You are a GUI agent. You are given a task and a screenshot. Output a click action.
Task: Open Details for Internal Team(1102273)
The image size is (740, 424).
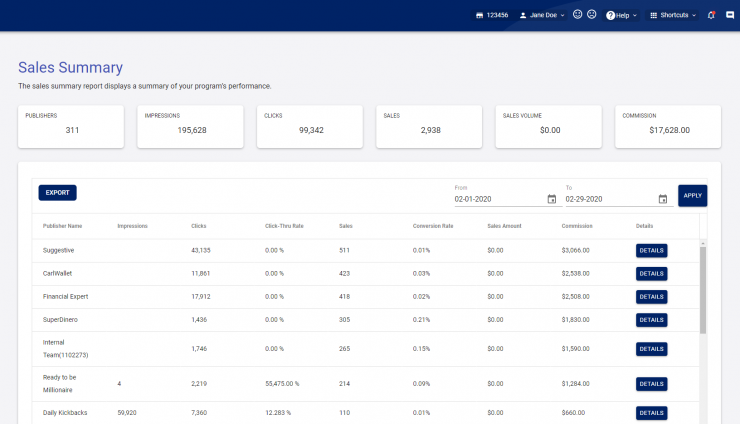(x=651, y=349)
